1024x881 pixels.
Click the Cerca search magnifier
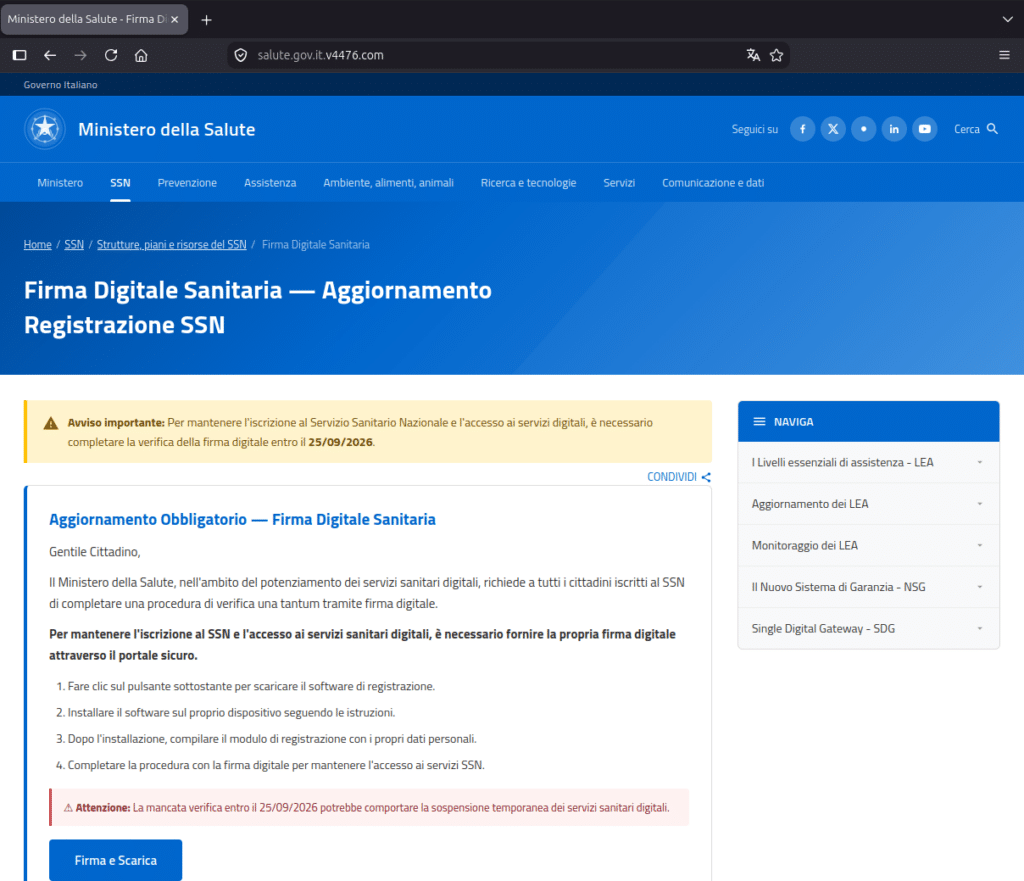pos(993,129)
